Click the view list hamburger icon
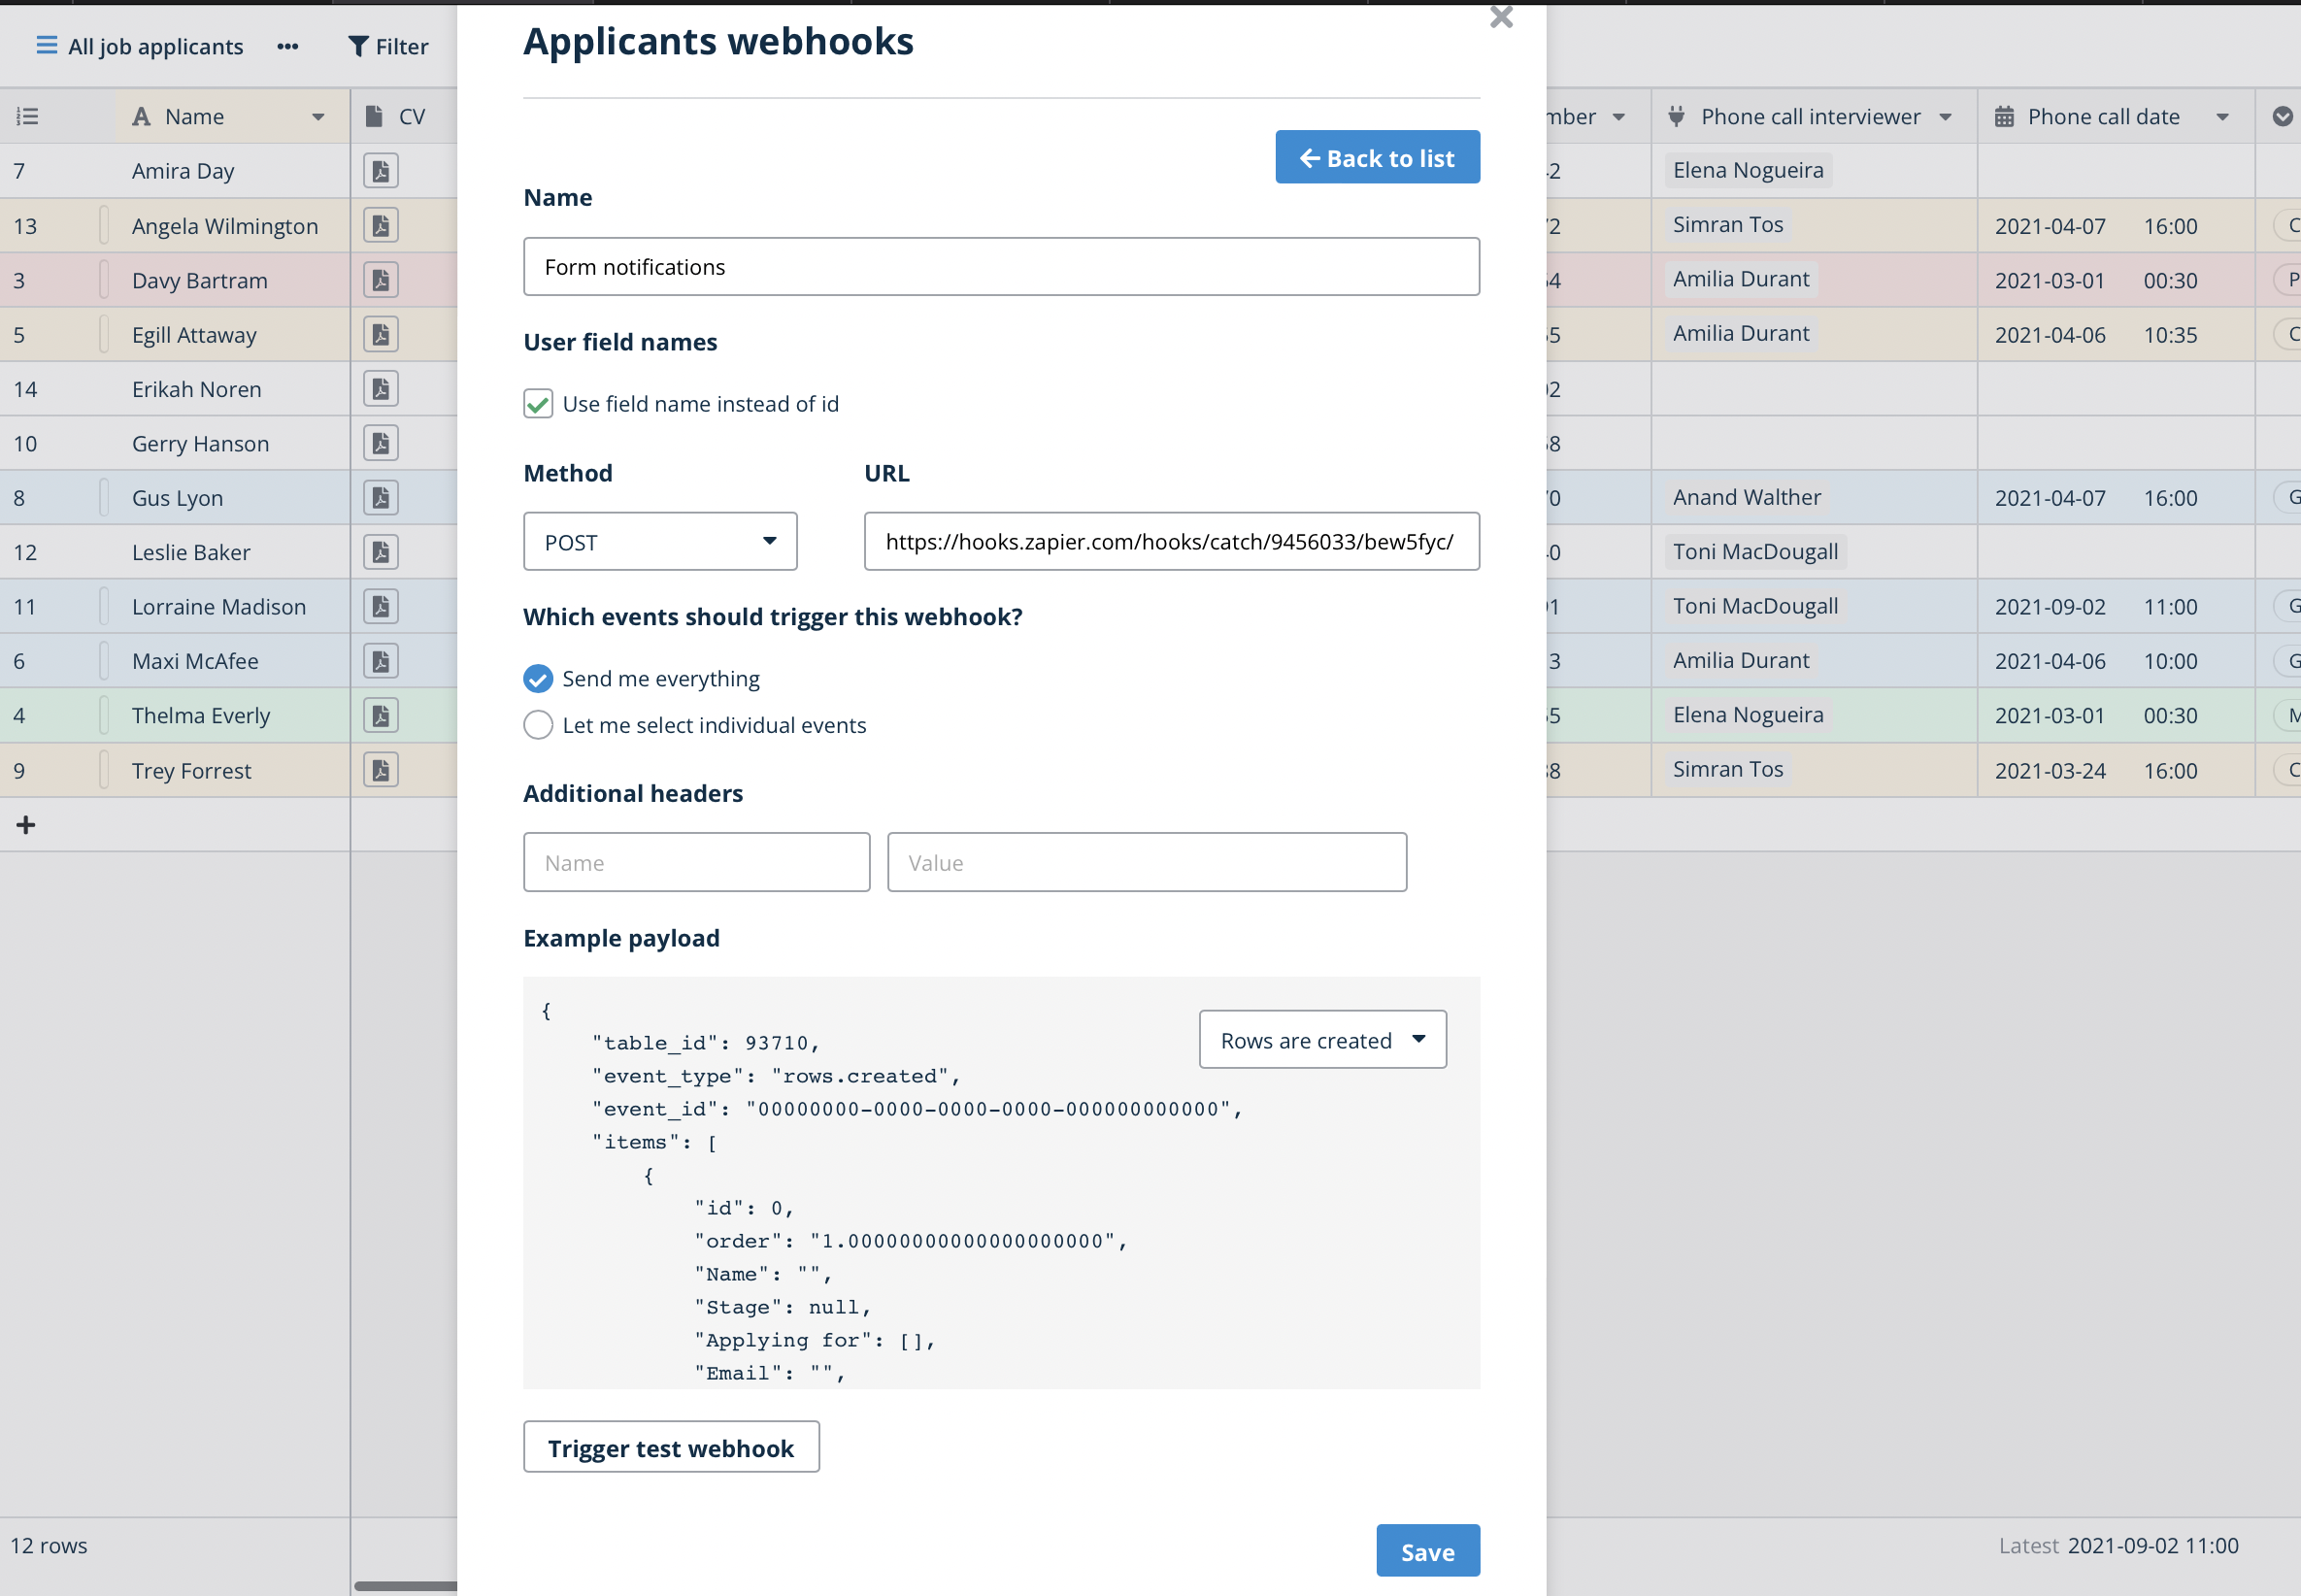This screenshot has width=2301, height=1596. point(46,46)
